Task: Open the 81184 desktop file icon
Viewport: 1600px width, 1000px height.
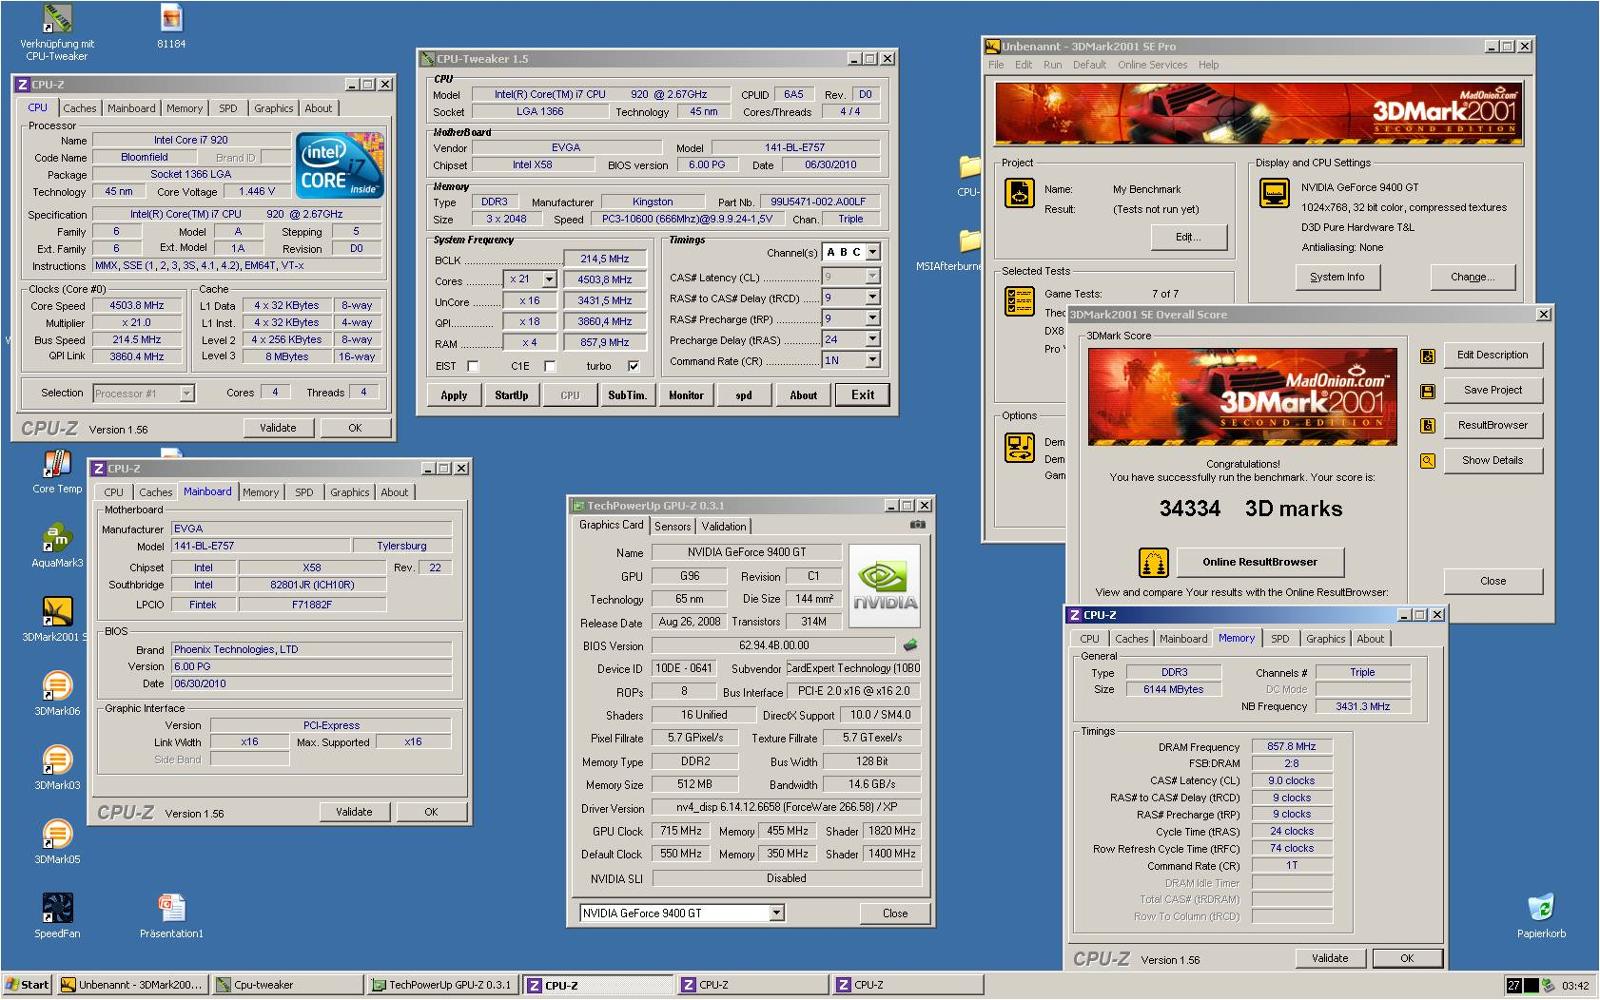Action: (x=171, y=18)
